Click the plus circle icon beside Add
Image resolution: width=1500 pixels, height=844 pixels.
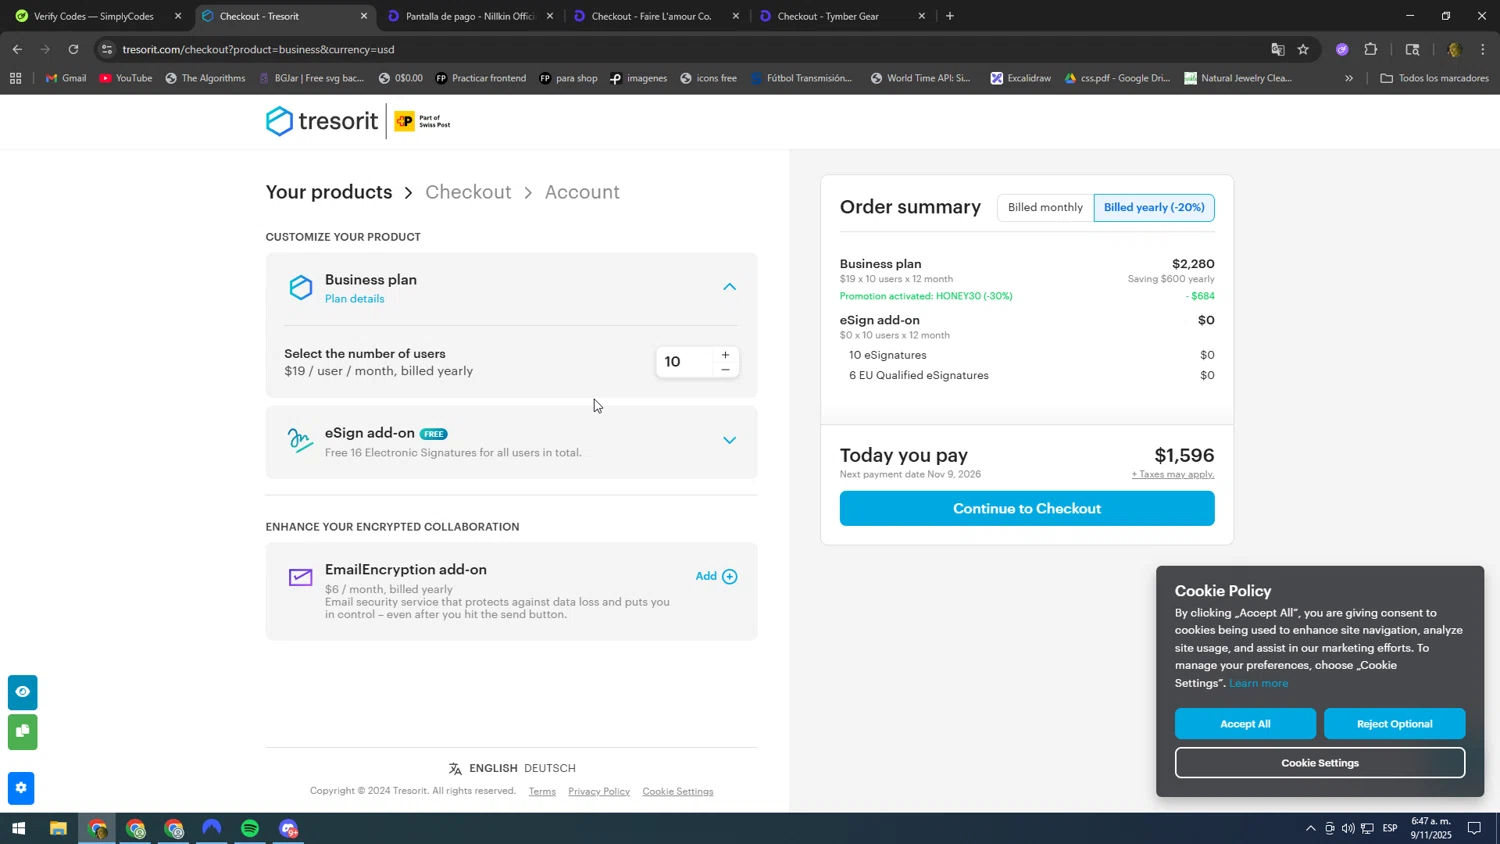tap(730, 576)
